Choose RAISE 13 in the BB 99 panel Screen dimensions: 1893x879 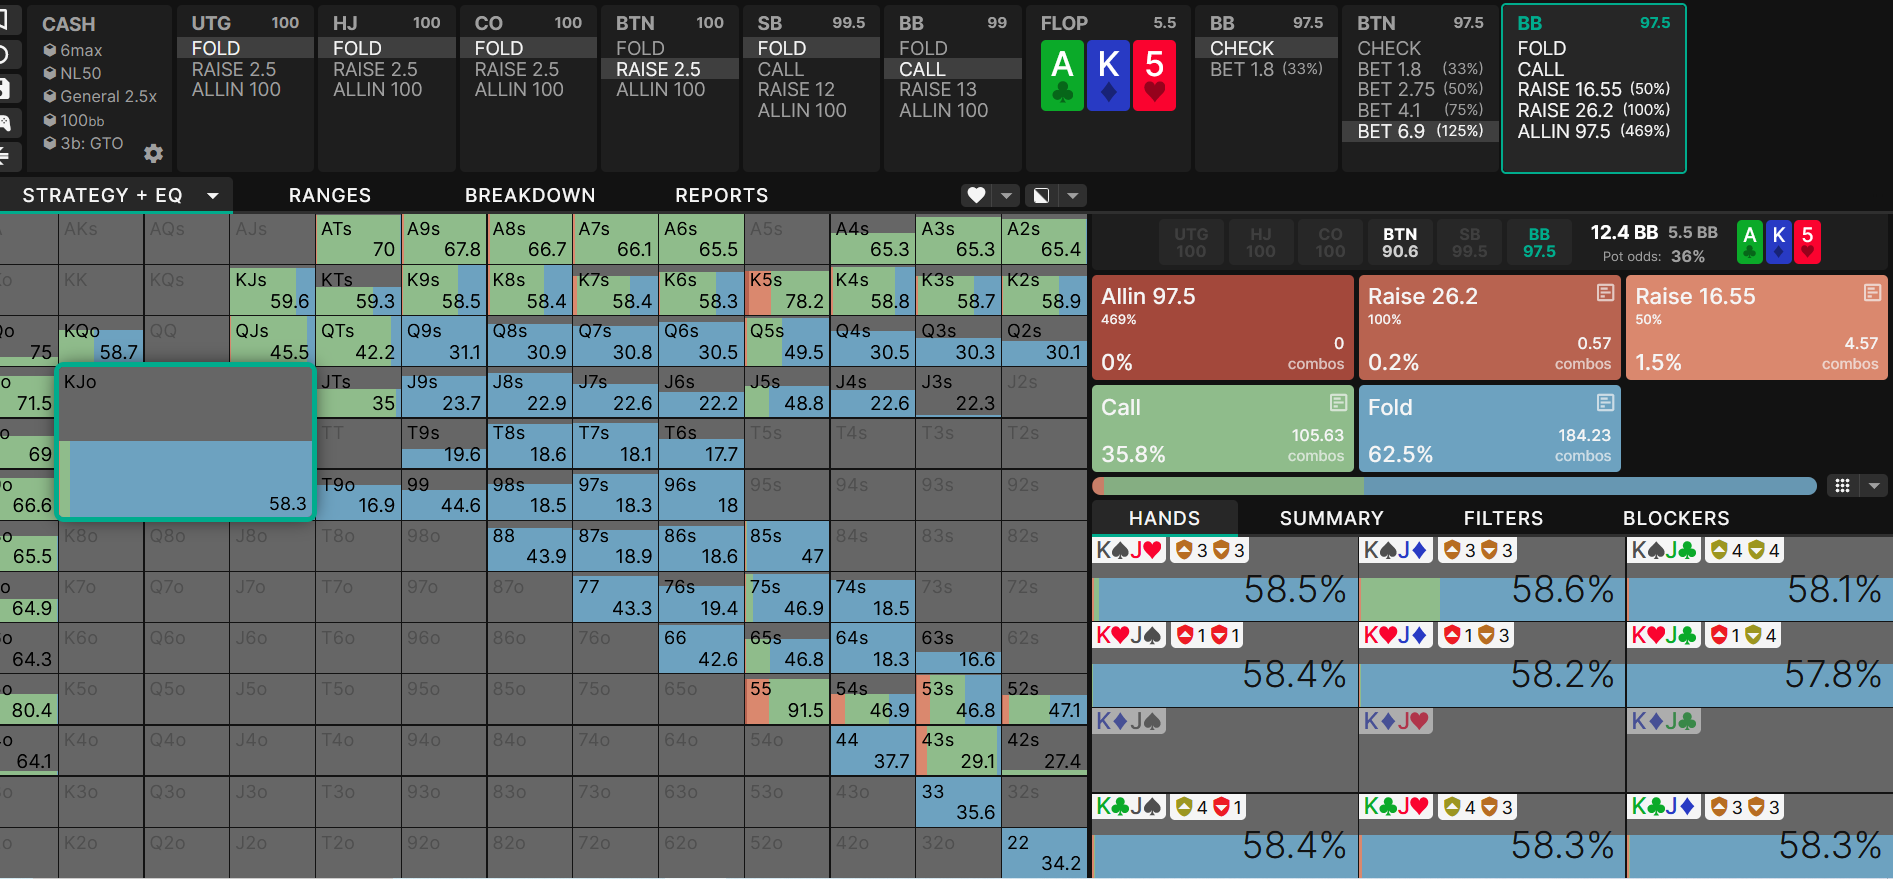tap(938, 90)
